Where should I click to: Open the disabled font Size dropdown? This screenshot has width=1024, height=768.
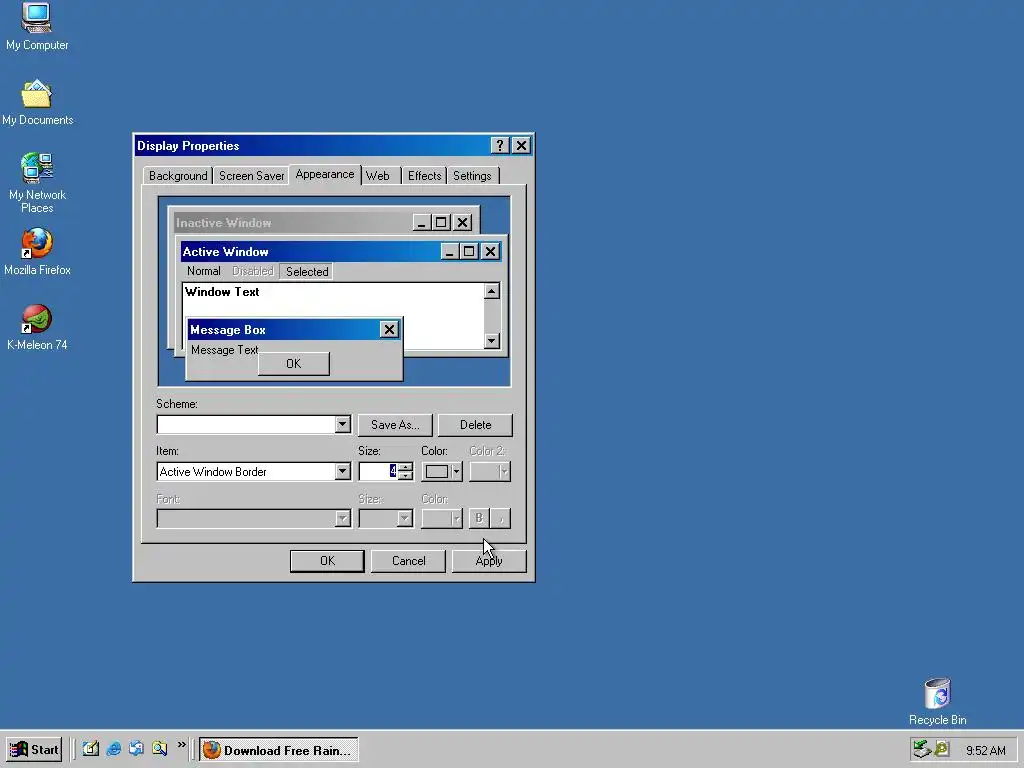[386, 519]
